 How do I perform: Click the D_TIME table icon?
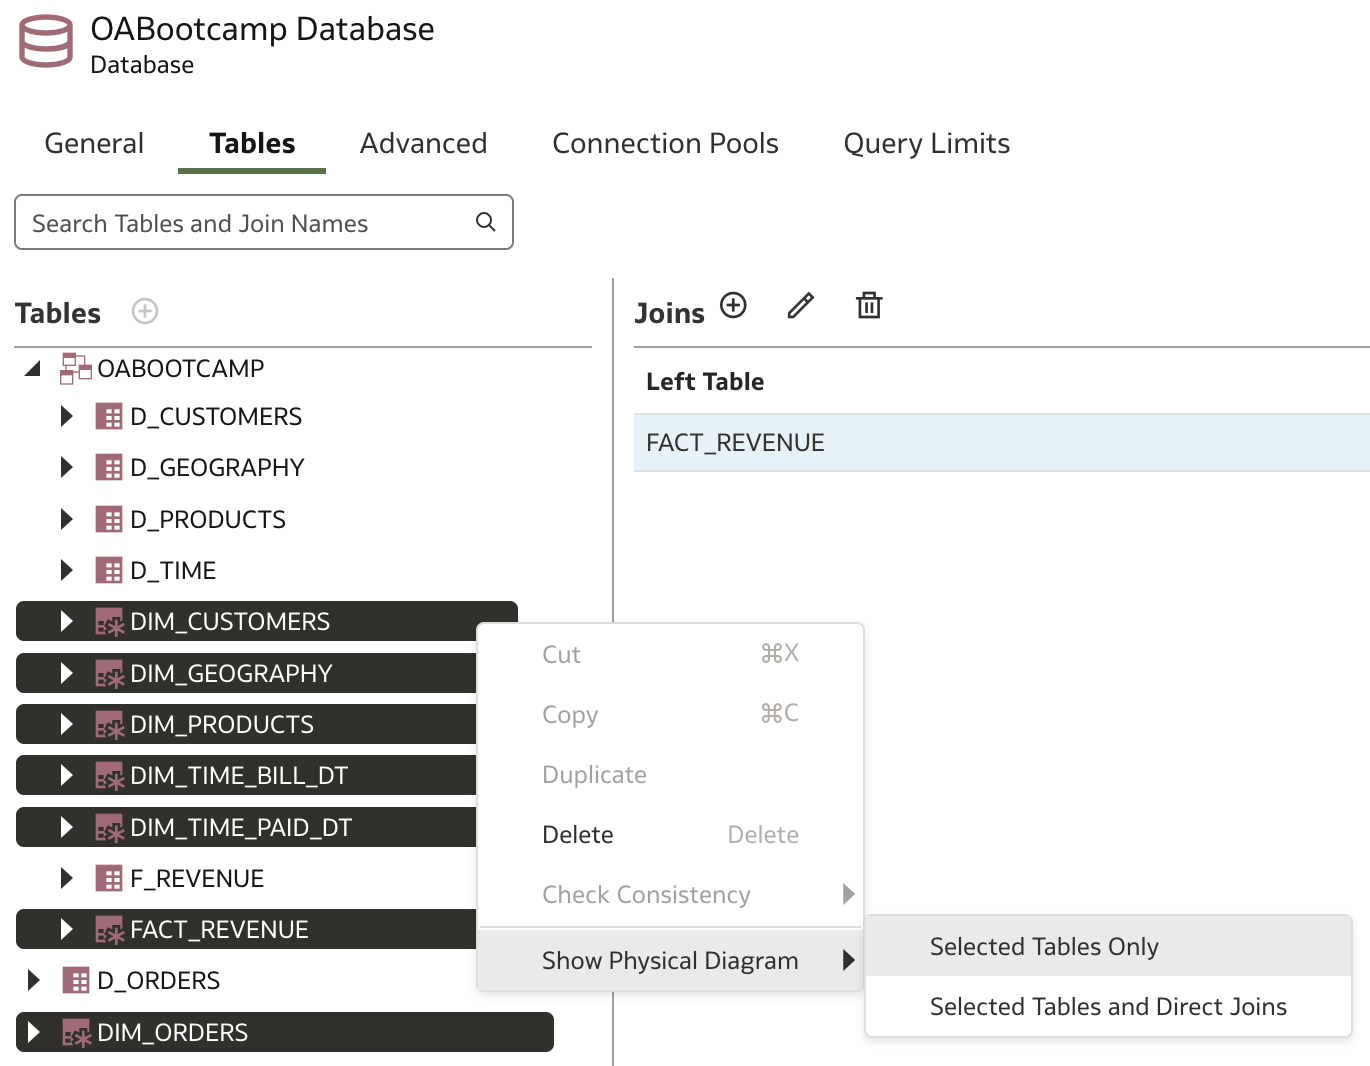coord(109,570)
